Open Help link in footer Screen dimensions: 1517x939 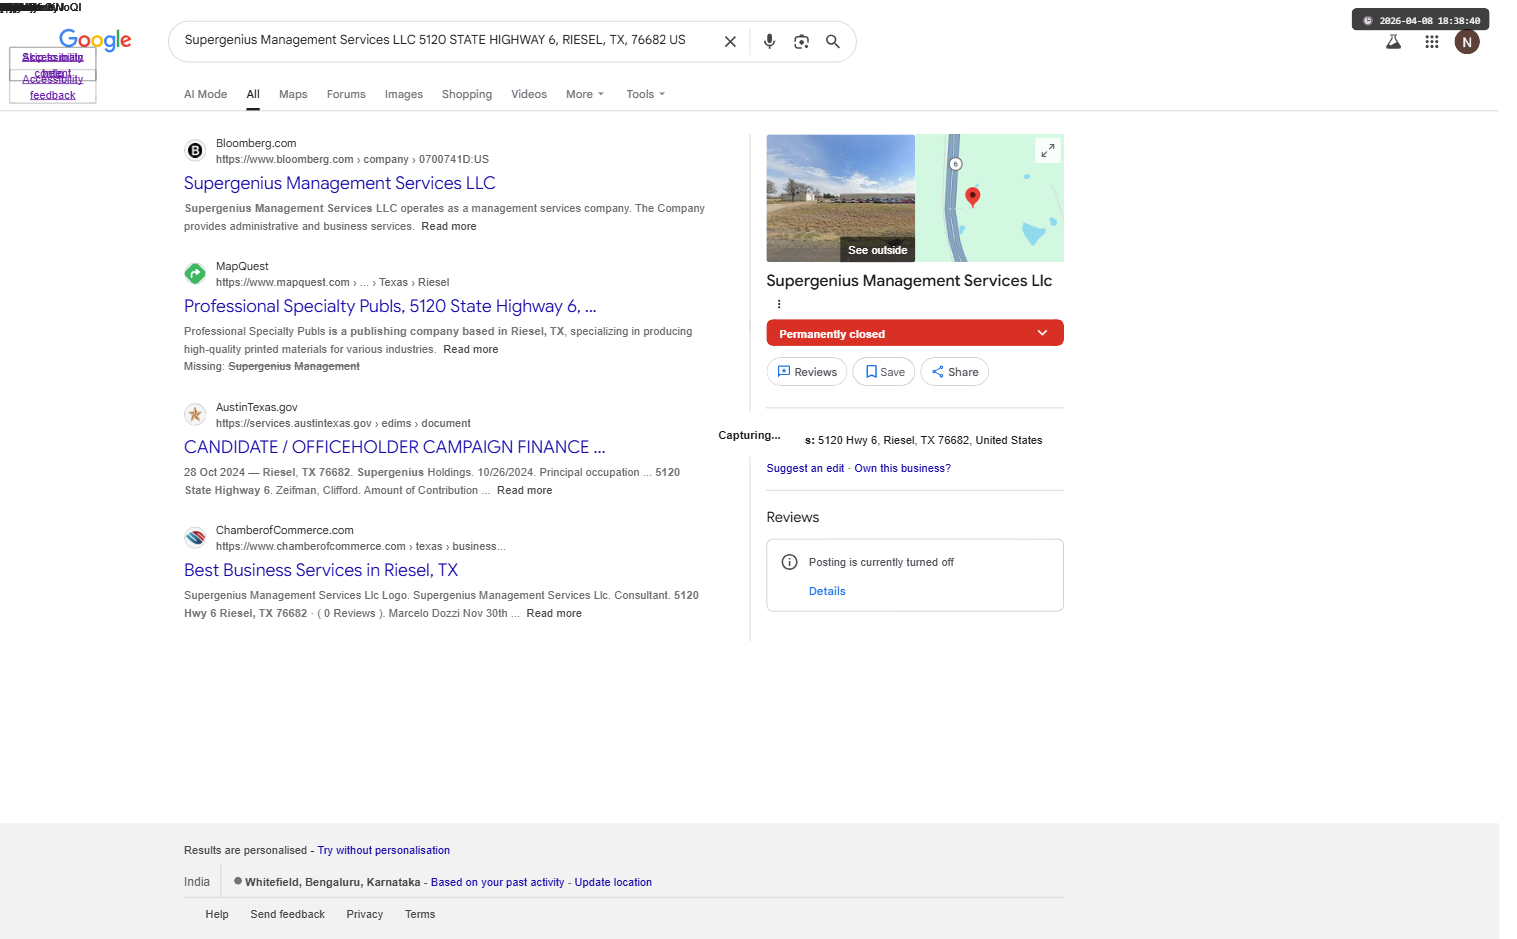(217, 914)
